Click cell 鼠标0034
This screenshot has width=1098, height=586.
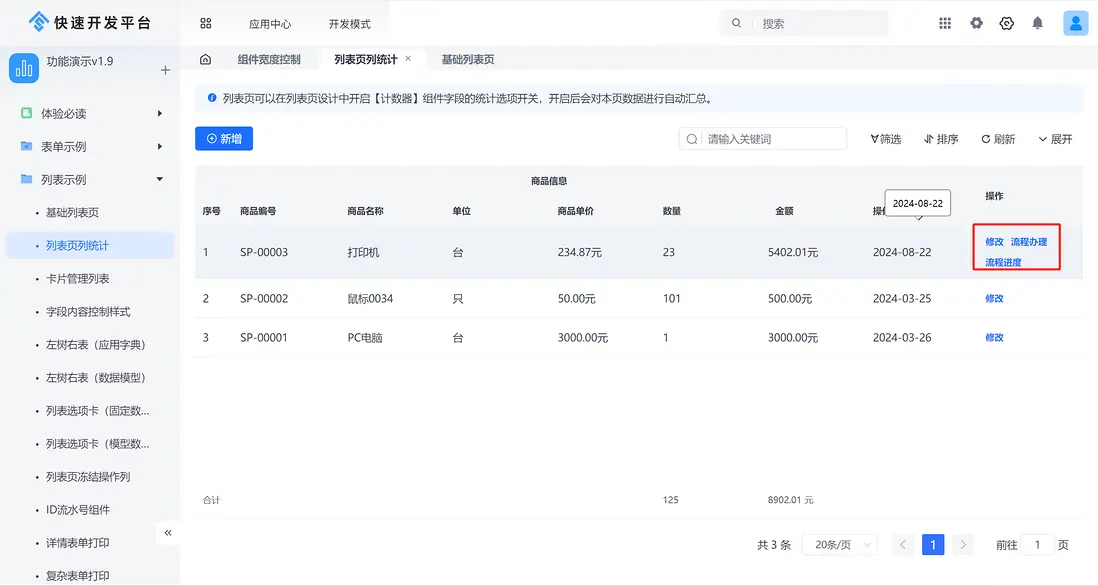pos(370,298)
